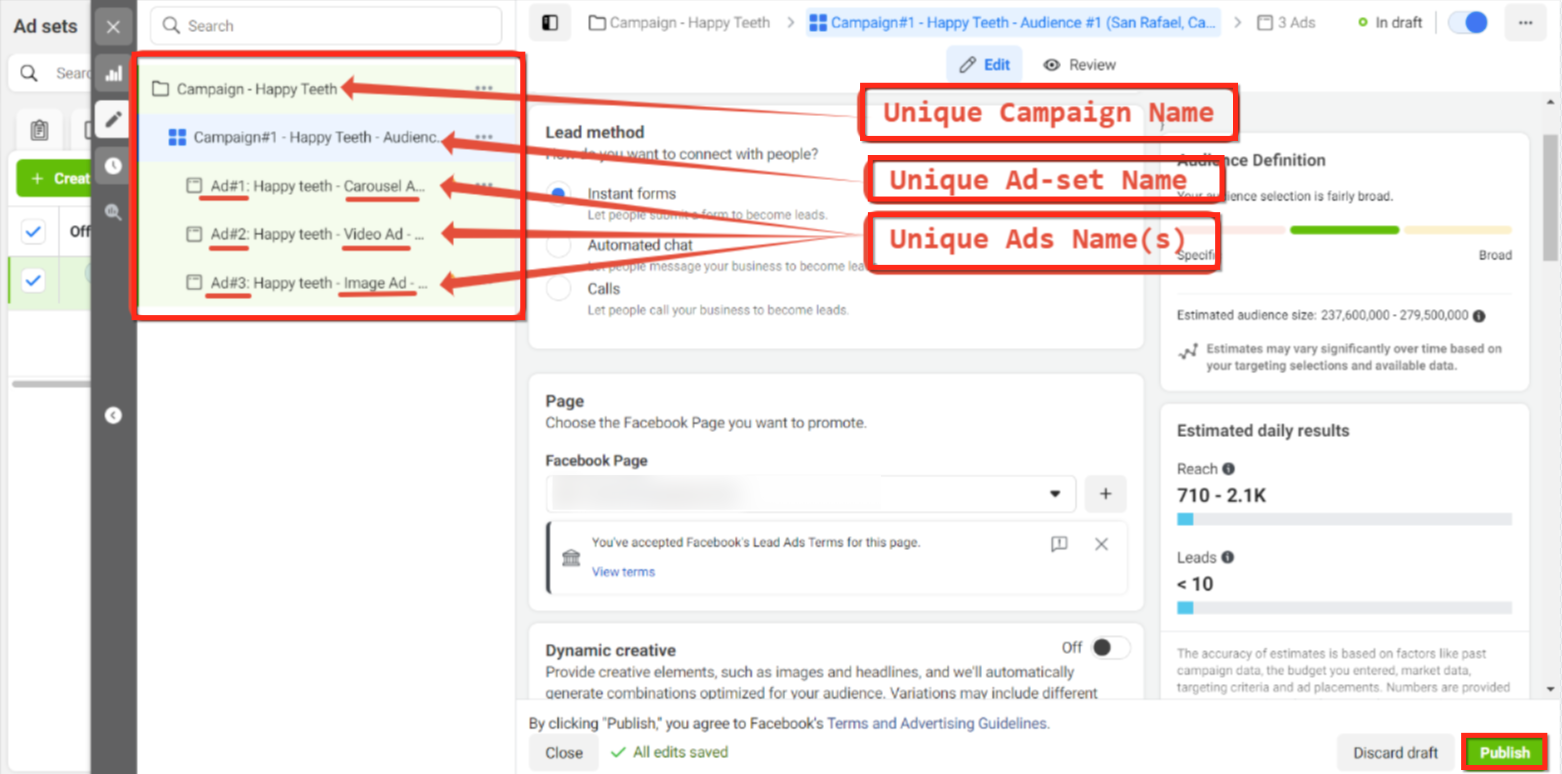Switch to the Edit tab
Viewport: 1562px width, 774px height.
pos(984,65)
